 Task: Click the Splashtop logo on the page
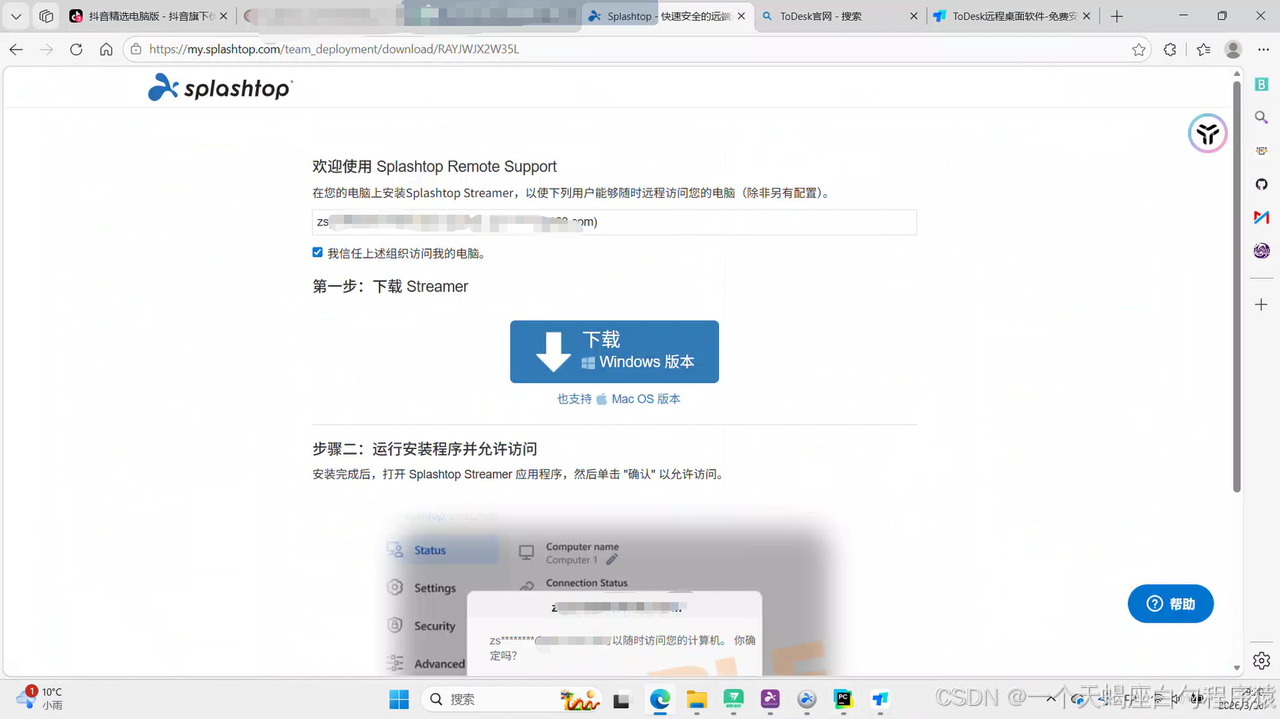point(219,88)
